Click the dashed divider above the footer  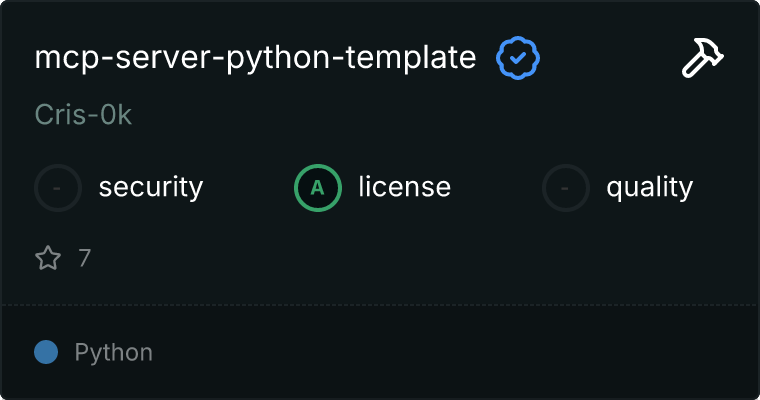(380, 304)
